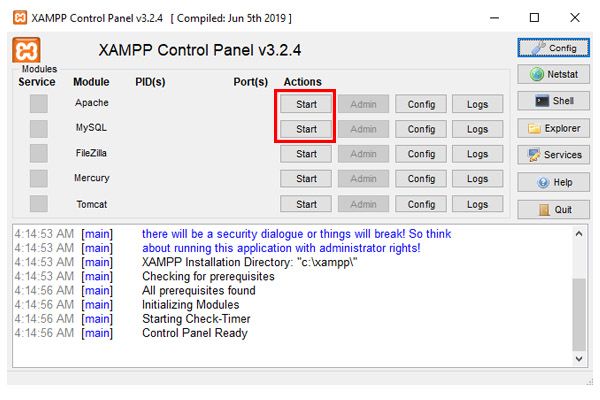This screenshot has width=600, height=400.
Task: Launch the Shell button
Action: (553, 101)
